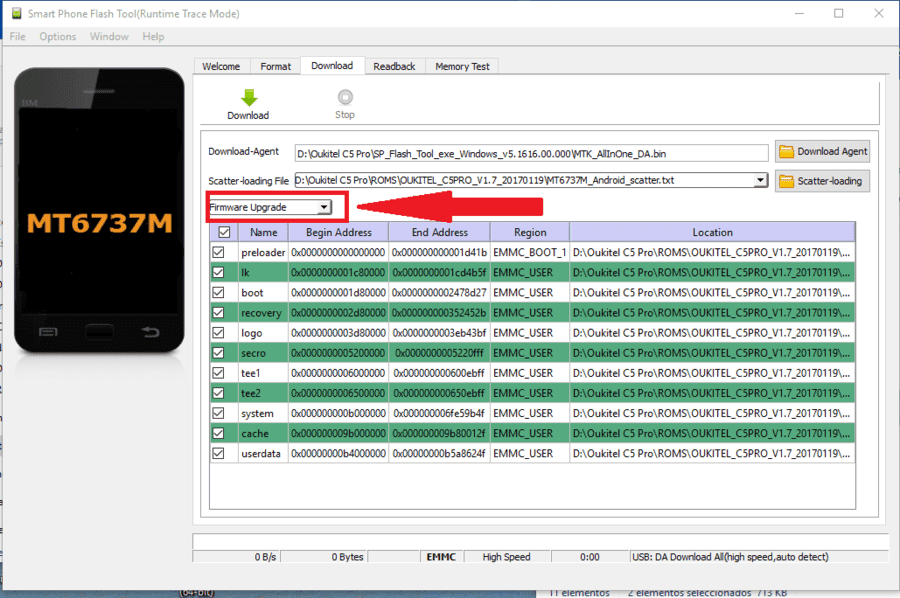Switch to the Welcome tab

point(221,67)
